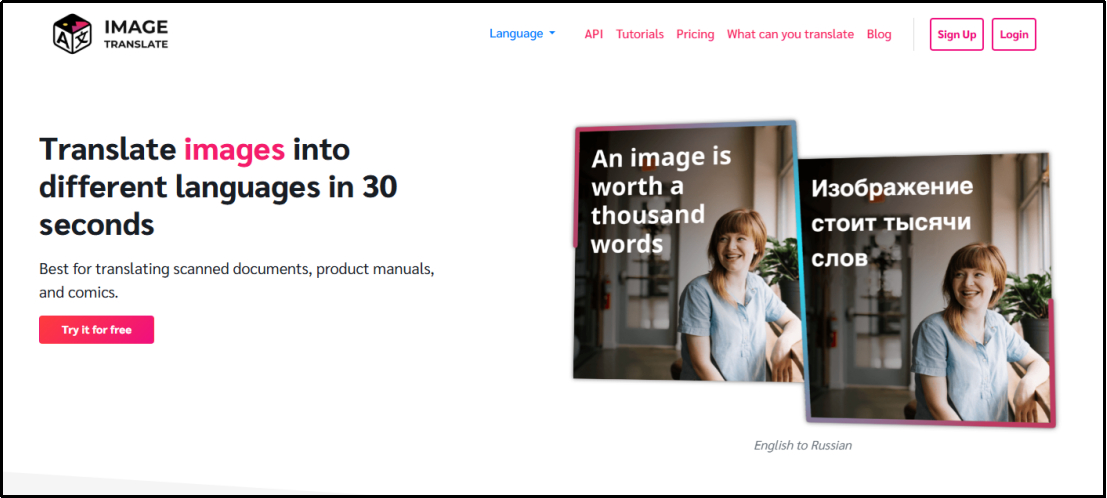Click the word 'seconds' in the headline
Image resolution: width=1107 pixels, height=498 pixels.
[97, 224]
